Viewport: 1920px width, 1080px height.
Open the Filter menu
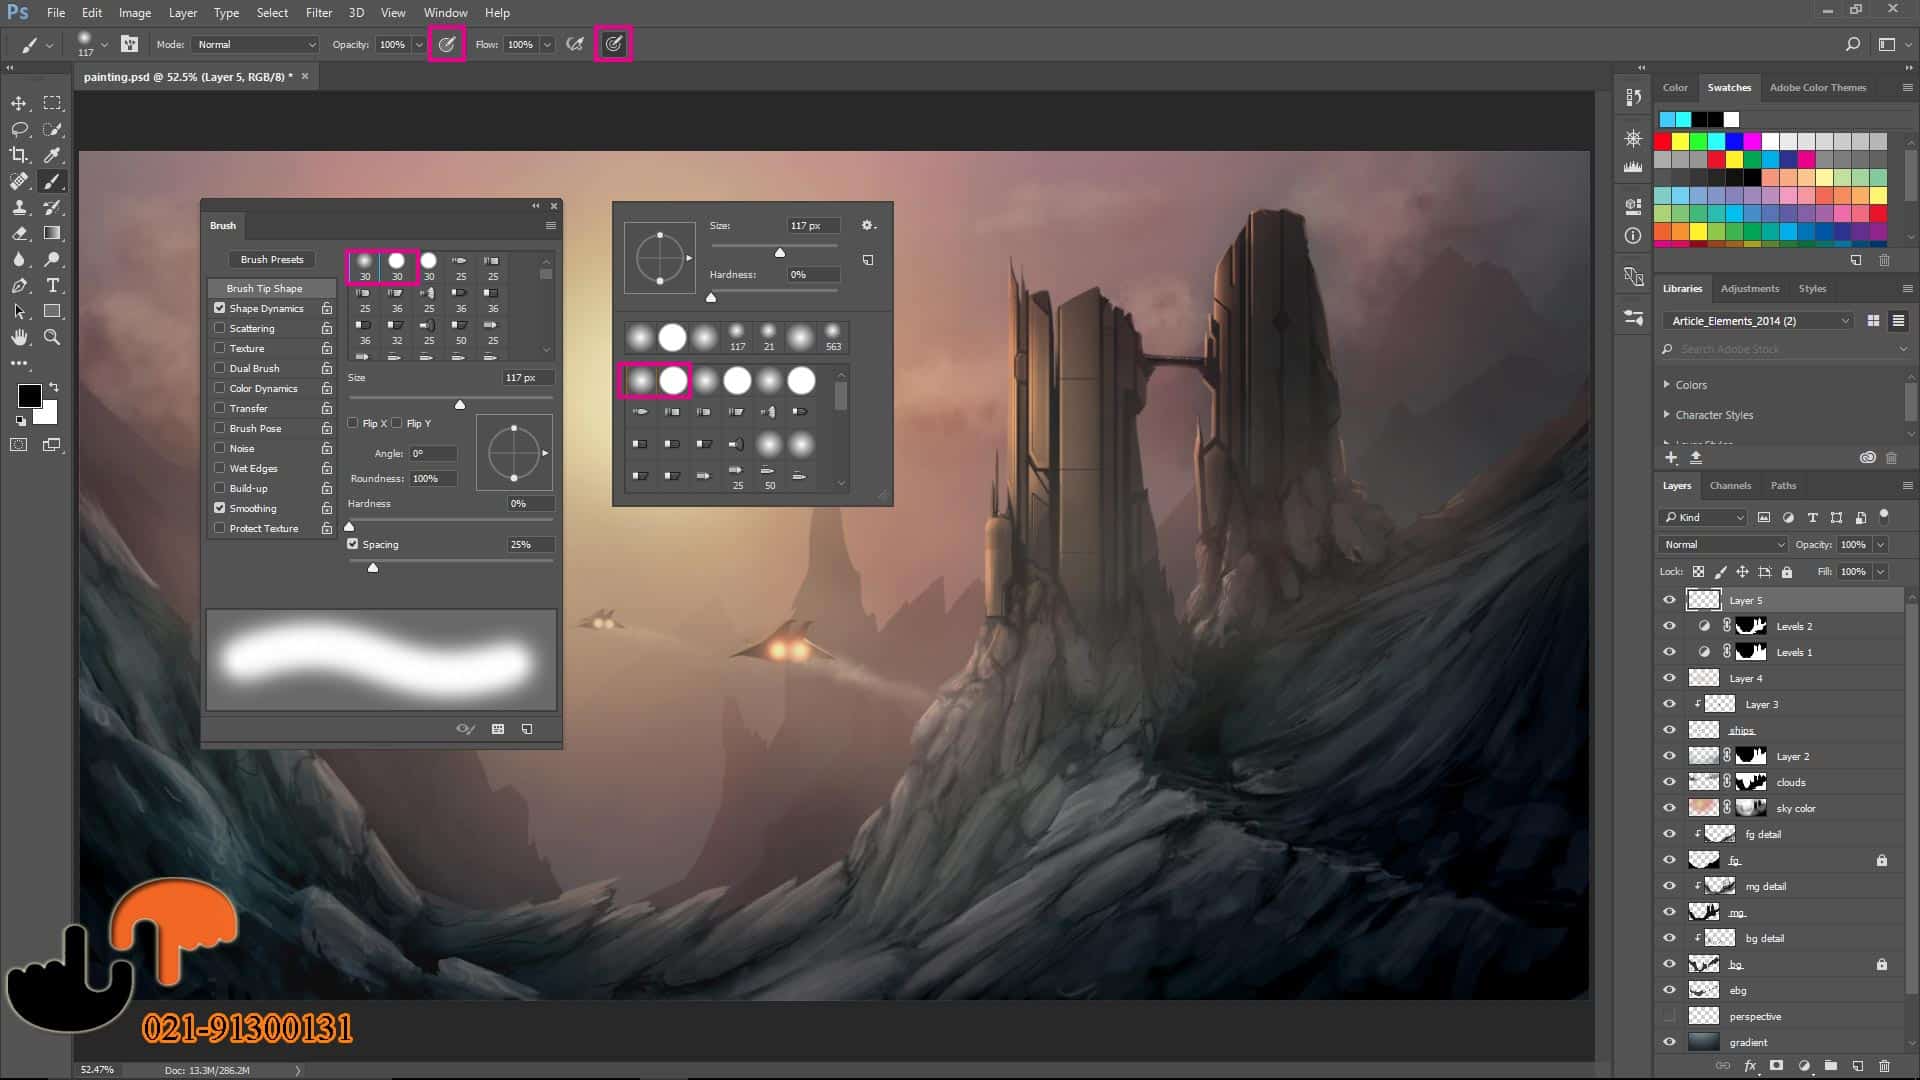coord(318,13)
